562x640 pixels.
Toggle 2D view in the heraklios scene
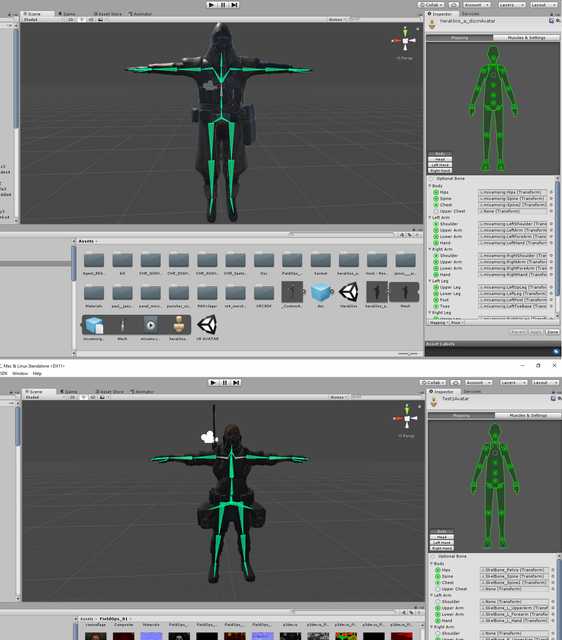click(x=71, y=19)
